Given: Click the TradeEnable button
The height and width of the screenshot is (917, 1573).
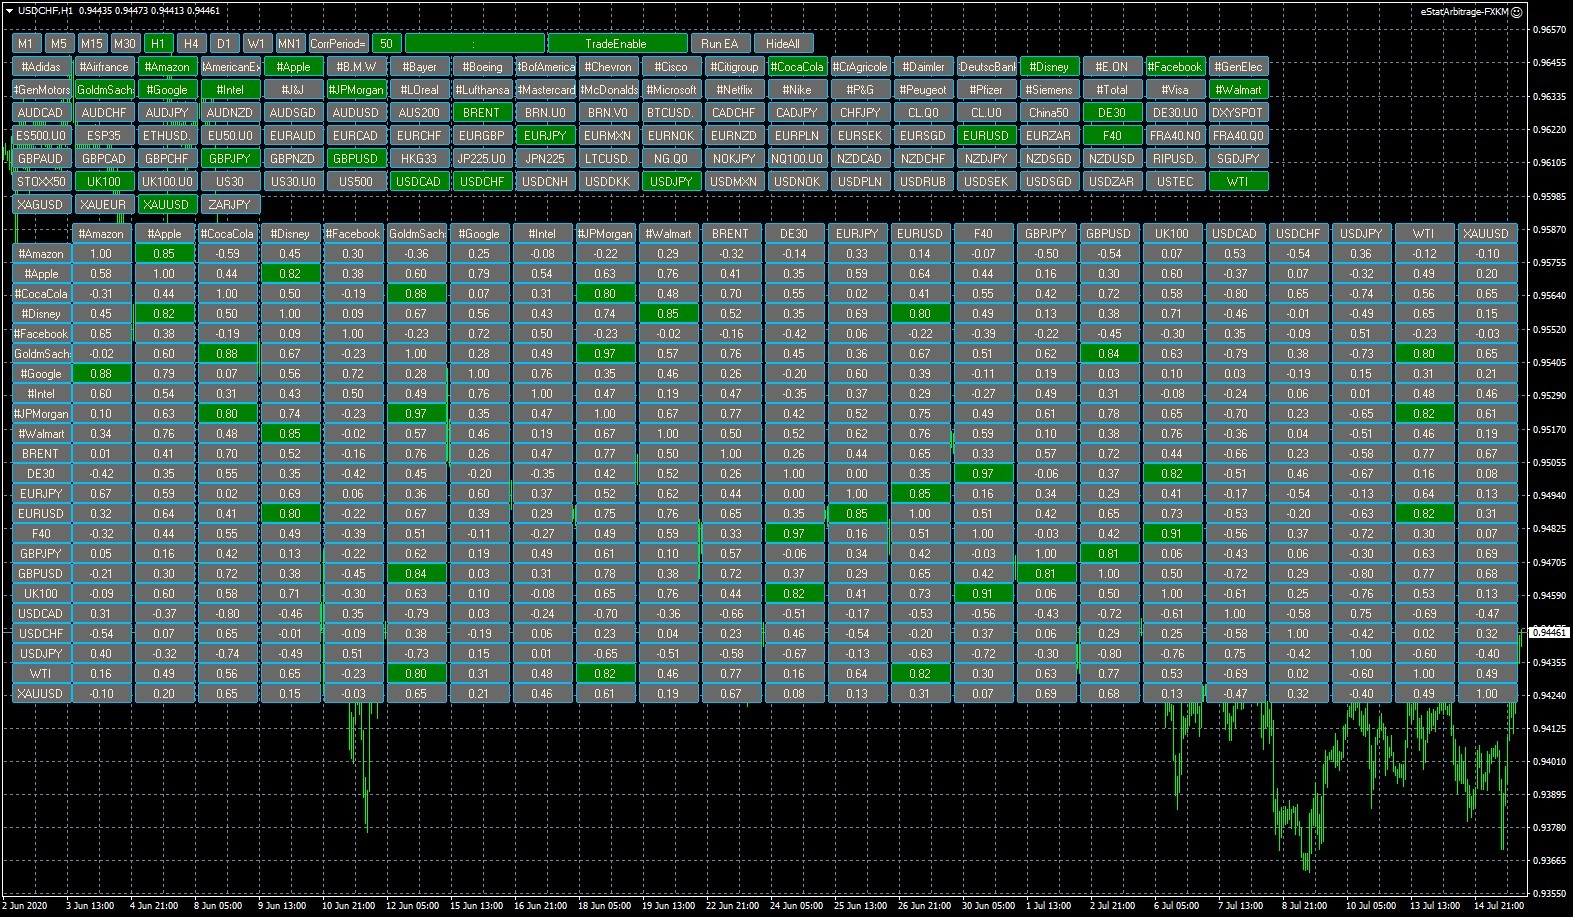Looking at the screenshot, I should coord(617,44).
